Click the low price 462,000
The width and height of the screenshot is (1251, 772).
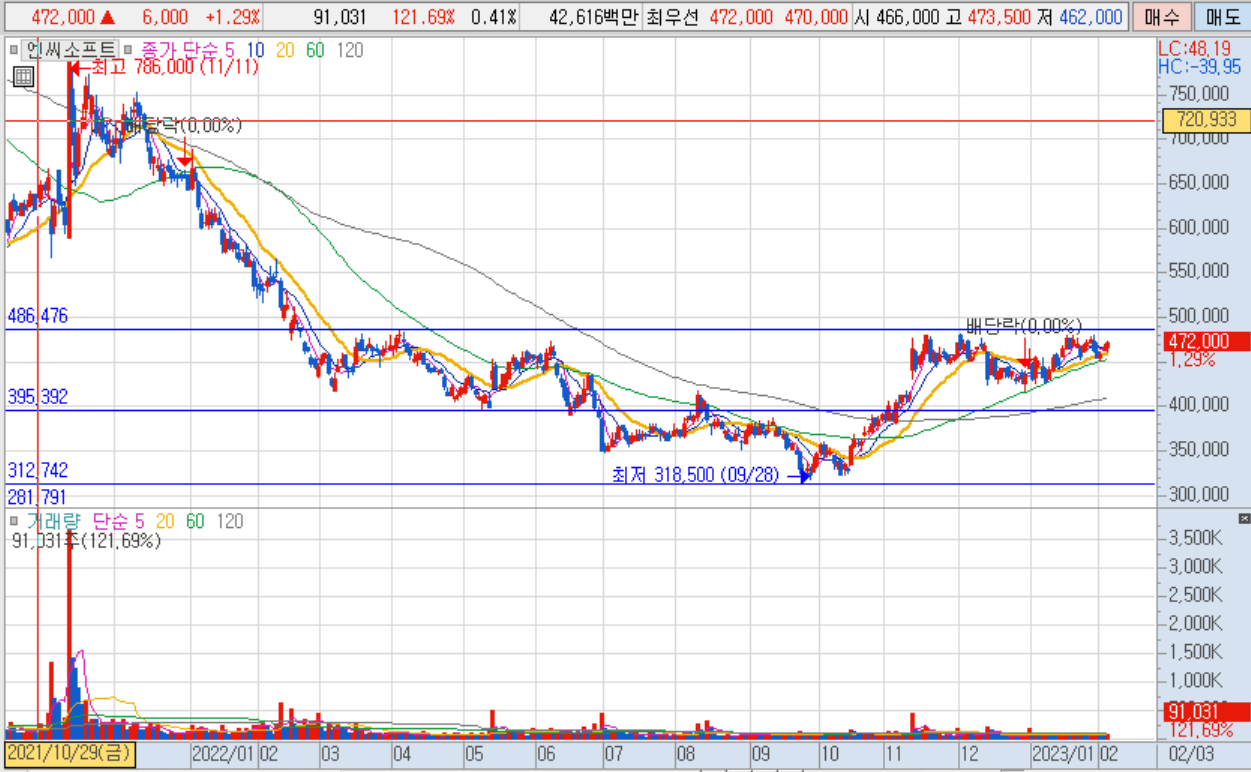pos(1090,18)
